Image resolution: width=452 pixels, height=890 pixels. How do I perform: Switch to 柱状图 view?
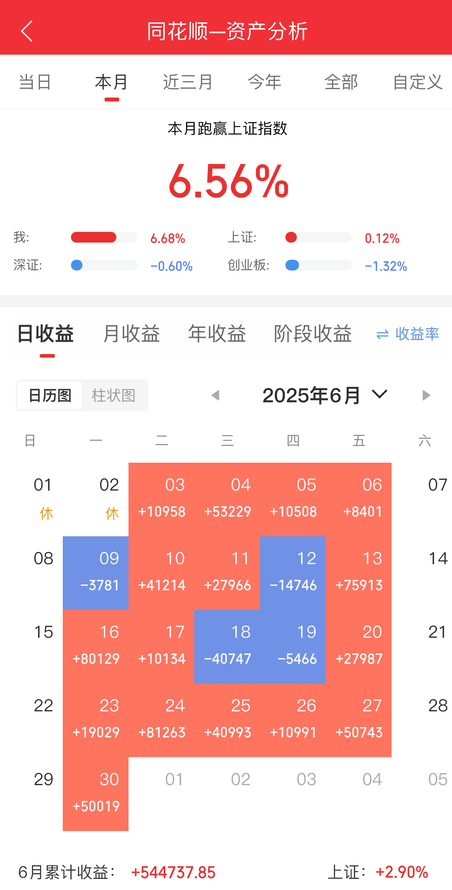(114, 396)
